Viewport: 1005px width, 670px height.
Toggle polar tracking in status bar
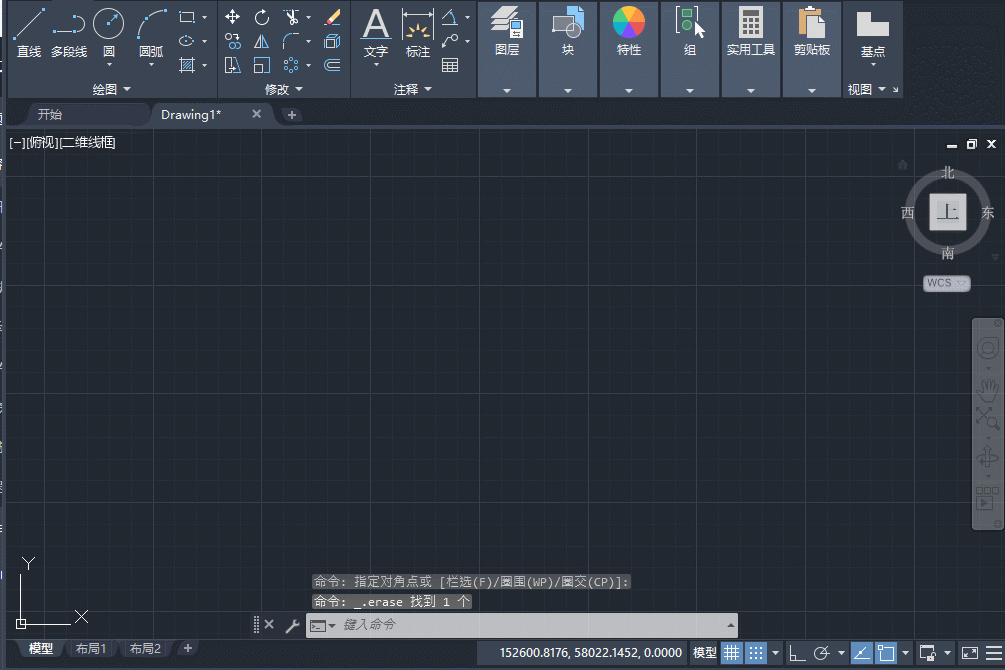[x=821, y=653]
